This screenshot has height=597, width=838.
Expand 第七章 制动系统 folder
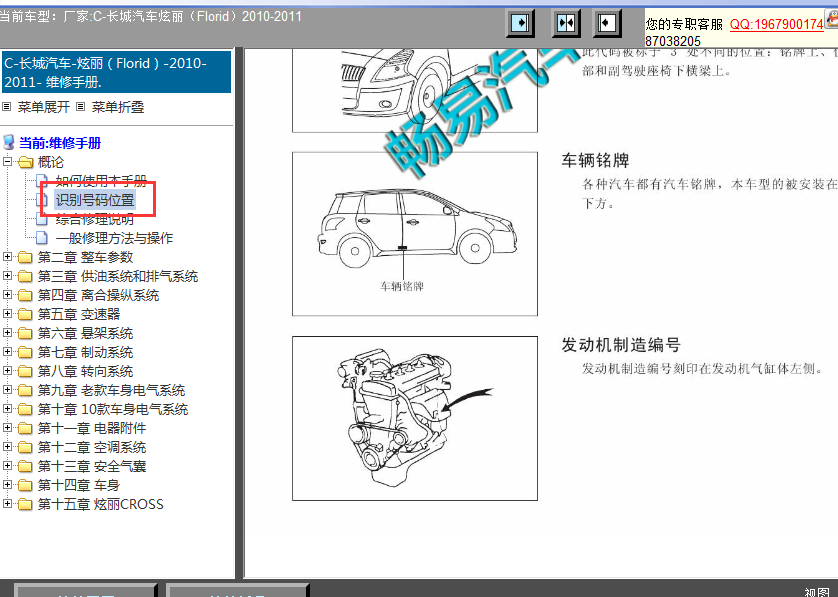click(7, 352)
